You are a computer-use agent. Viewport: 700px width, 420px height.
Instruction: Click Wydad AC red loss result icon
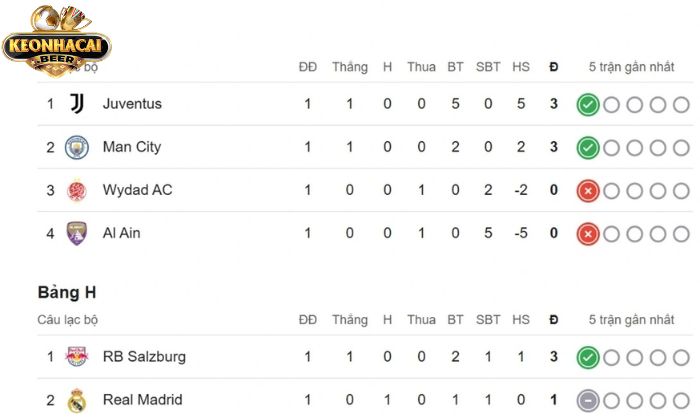pyautogui.click(x=588, y=191)
